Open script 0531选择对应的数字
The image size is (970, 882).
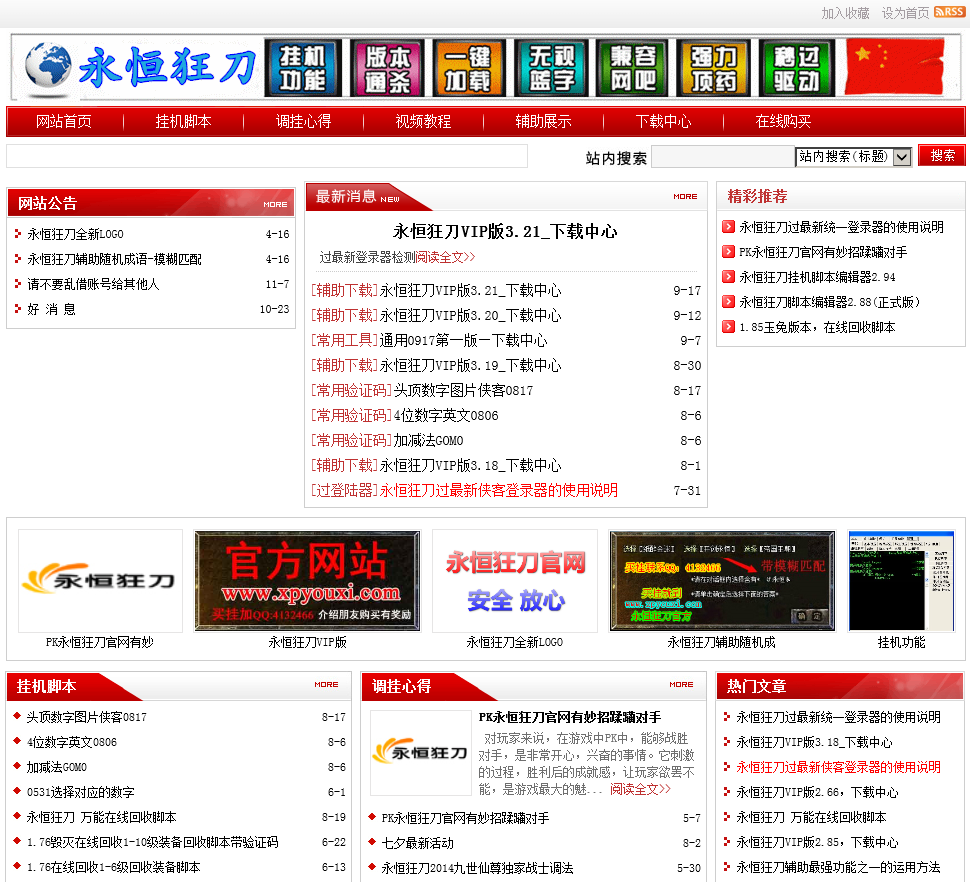pyautogui.click(x=80, y=792)
